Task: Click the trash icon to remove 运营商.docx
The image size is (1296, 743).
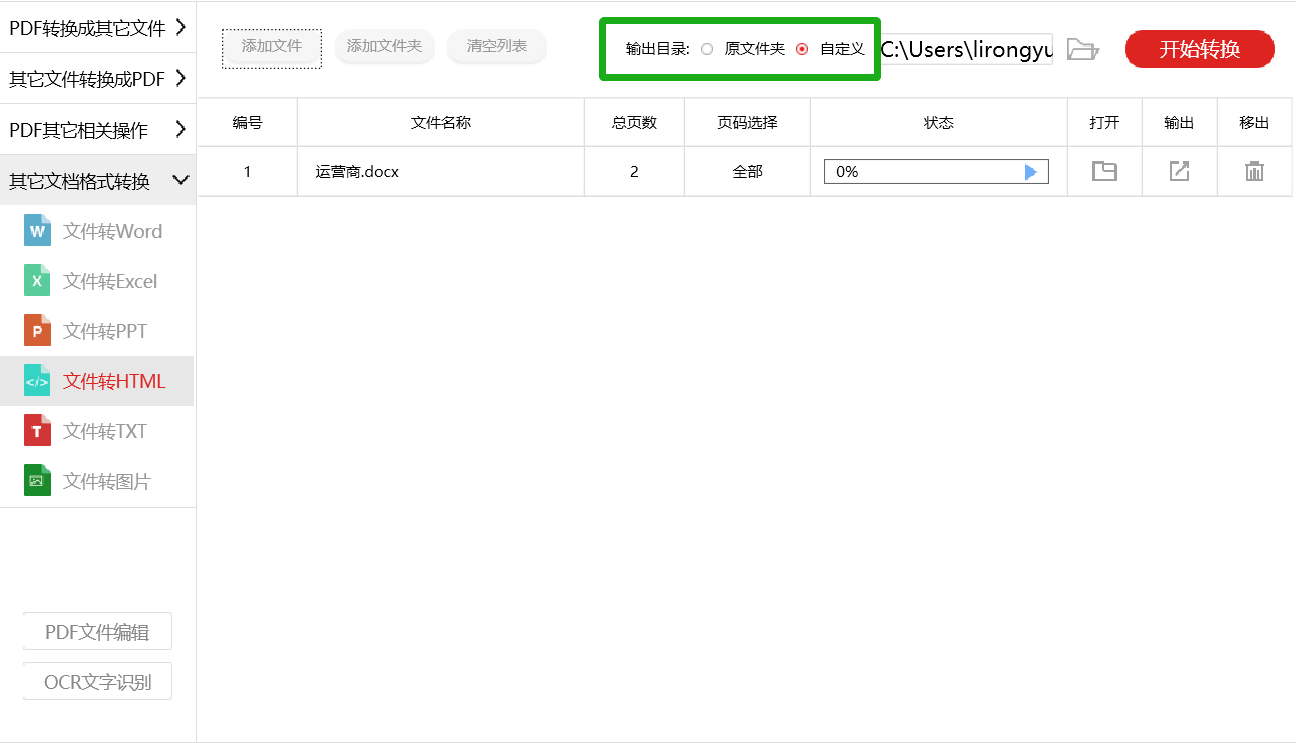Action: pyautogui.click(x=1254, y=171)
